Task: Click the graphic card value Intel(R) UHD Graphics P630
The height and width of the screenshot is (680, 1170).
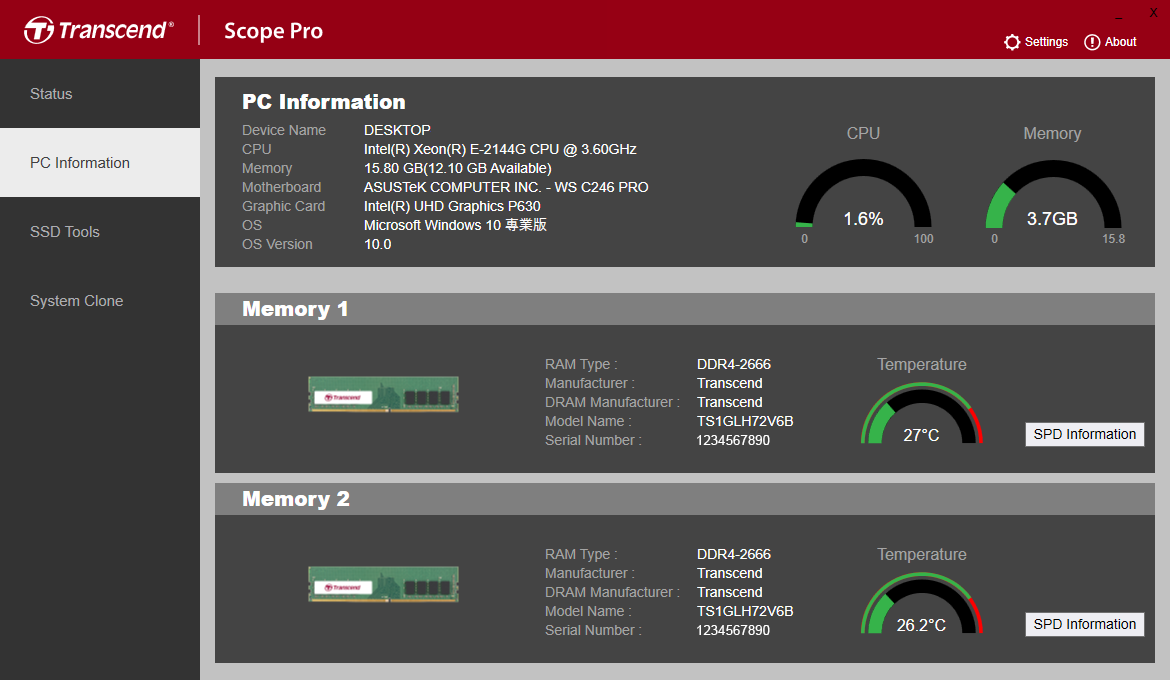Action: [x=452, y=206]
